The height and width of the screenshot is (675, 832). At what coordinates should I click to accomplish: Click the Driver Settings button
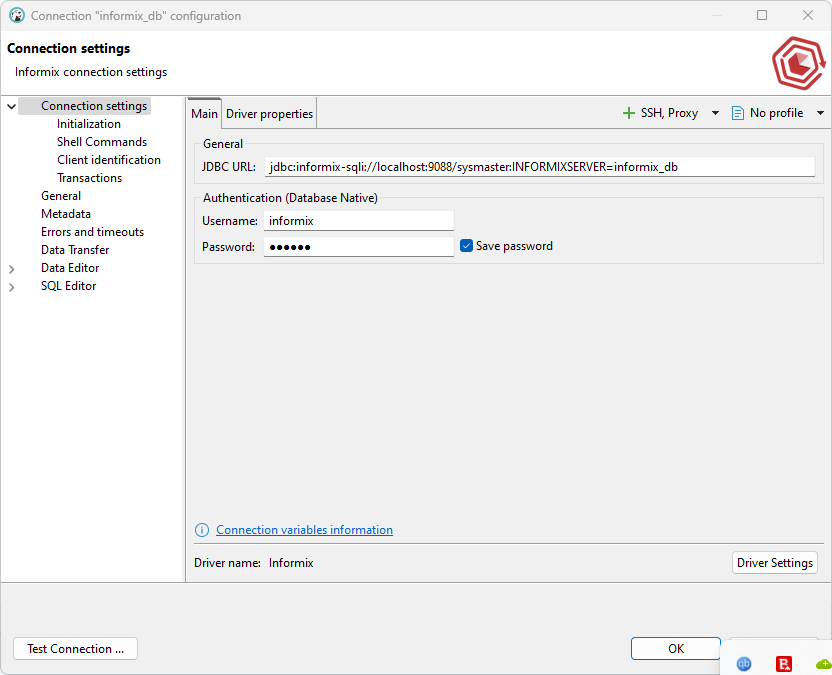774,563
